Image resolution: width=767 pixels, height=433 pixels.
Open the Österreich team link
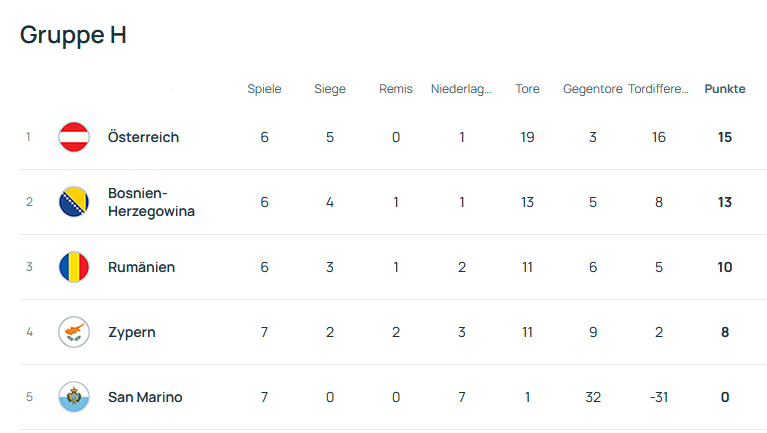[x=143, y=137]
